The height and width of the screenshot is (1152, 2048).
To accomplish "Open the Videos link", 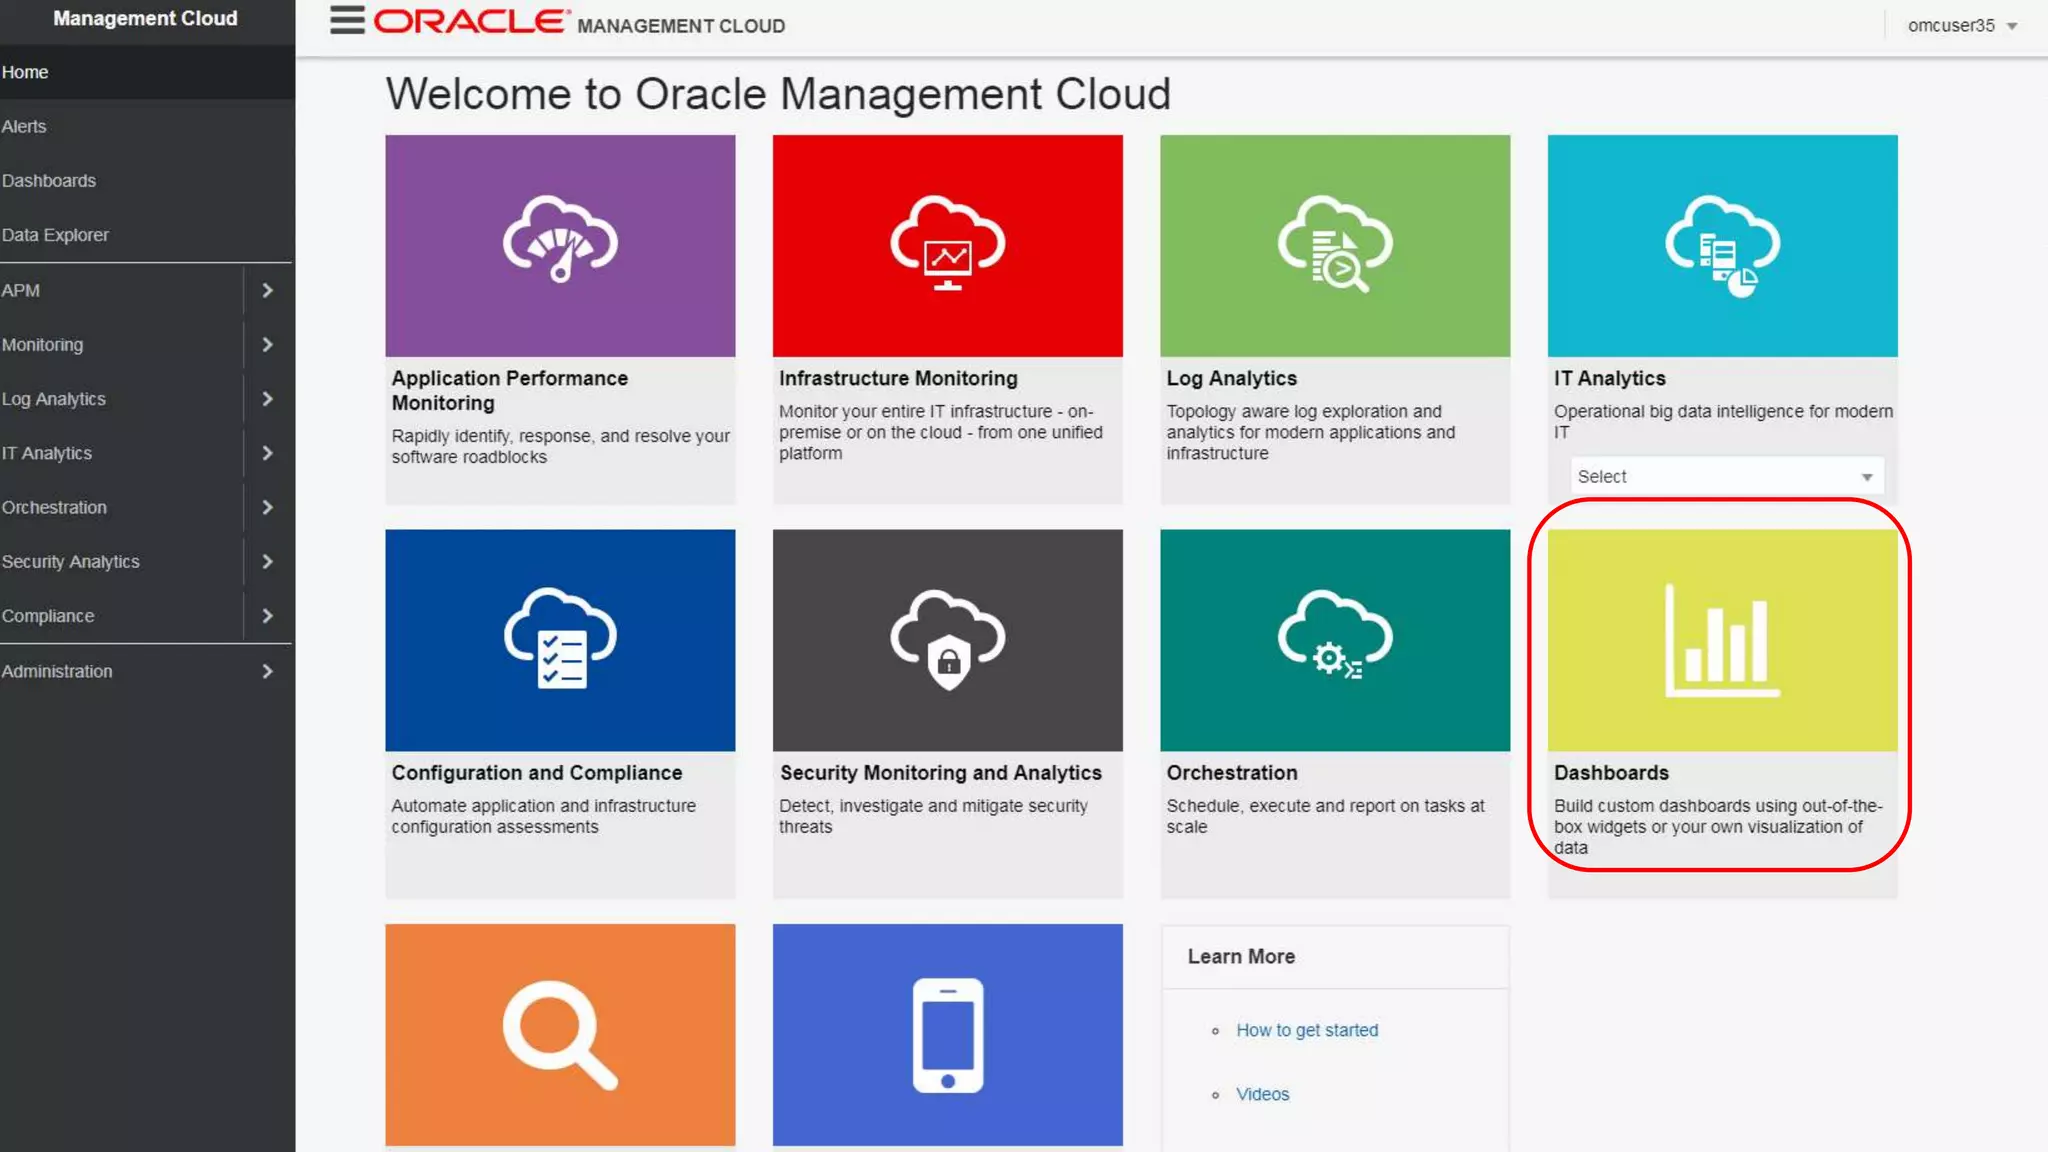I will tap(1263, 1094).
